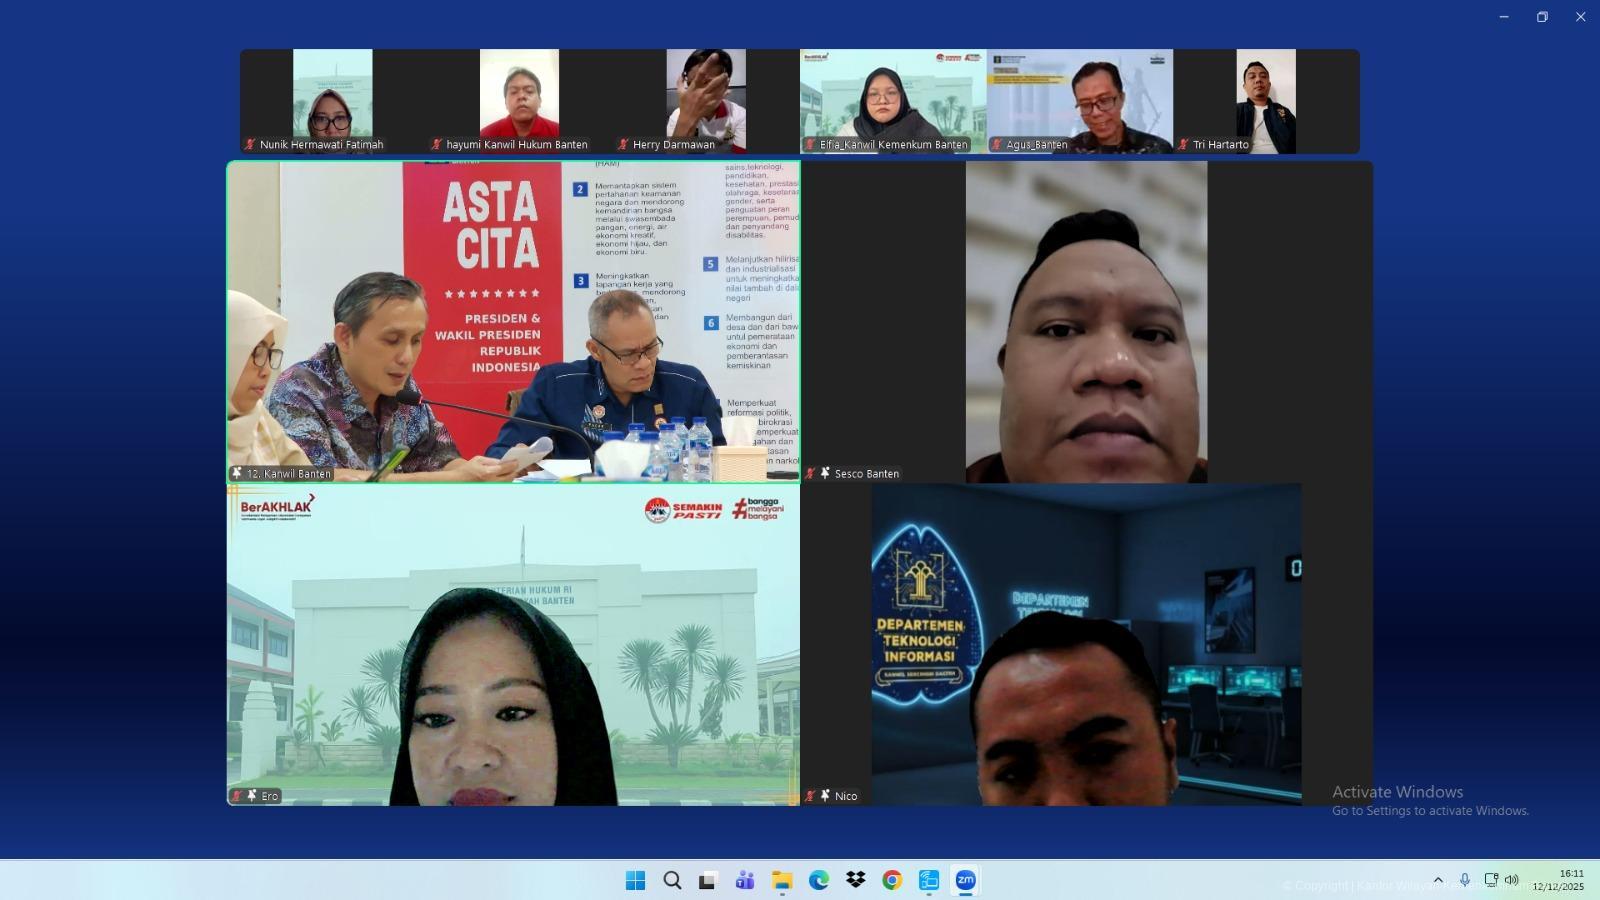
Task: Click the Task View taskbar icon
Action: (x=708, y=880)
